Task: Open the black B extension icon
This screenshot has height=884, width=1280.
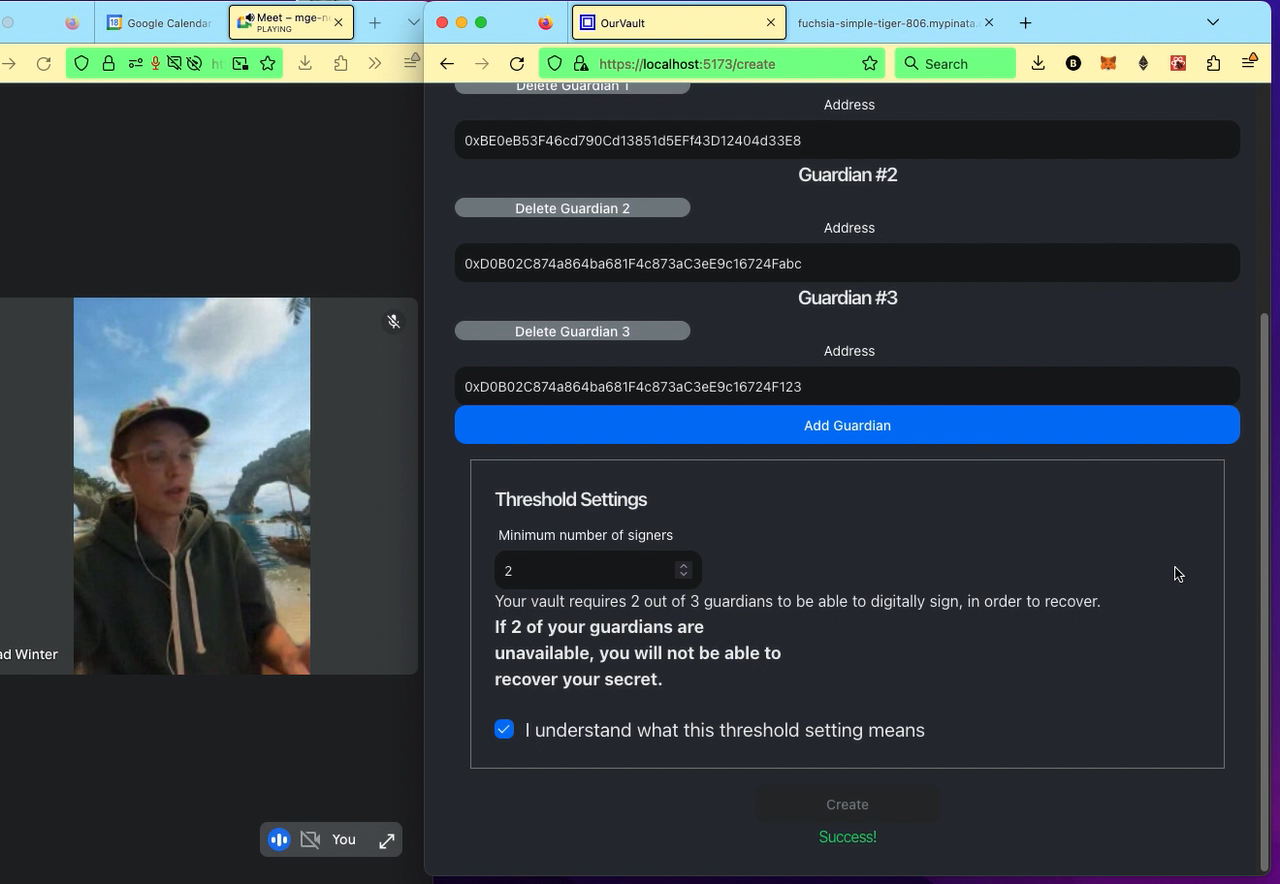Action: pos(1073,63)
